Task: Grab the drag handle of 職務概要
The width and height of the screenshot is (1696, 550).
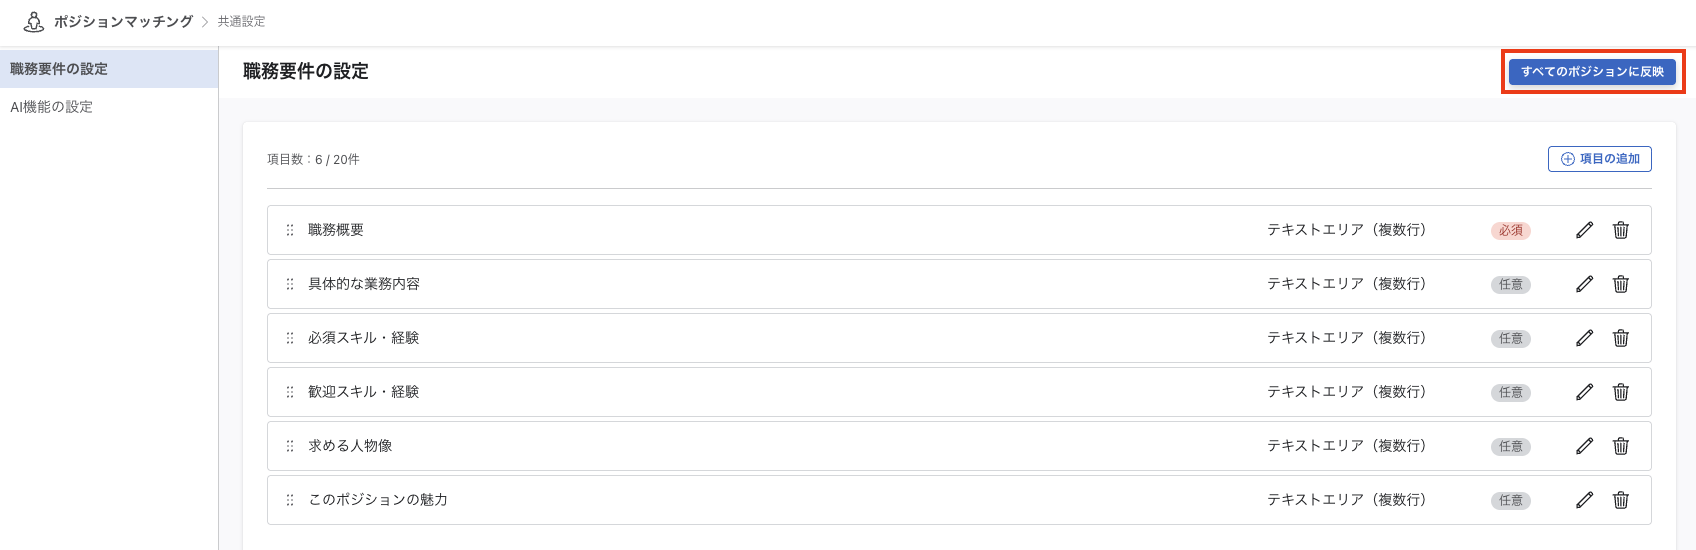Action: pos(290,230)
